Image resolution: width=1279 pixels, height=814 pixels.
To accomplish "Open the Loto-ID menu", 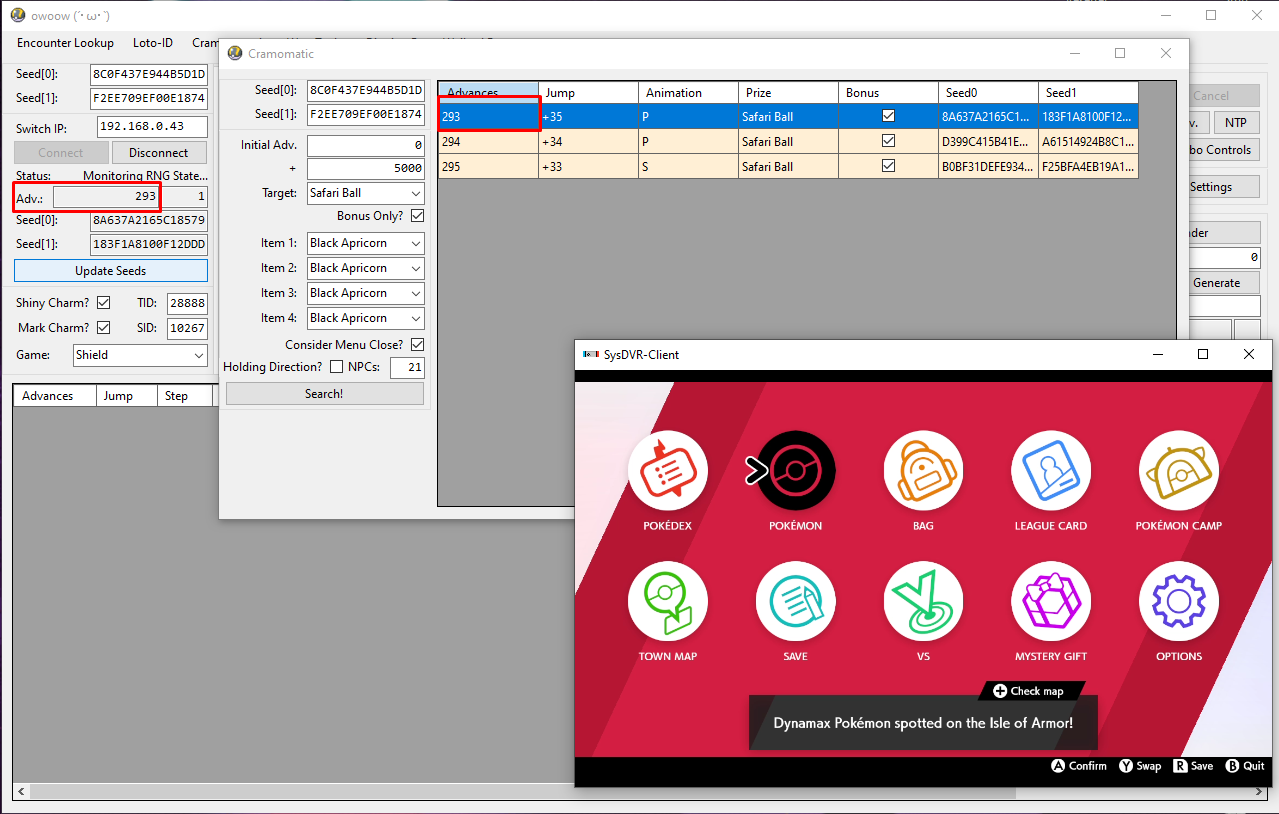I will click(153, 43).
